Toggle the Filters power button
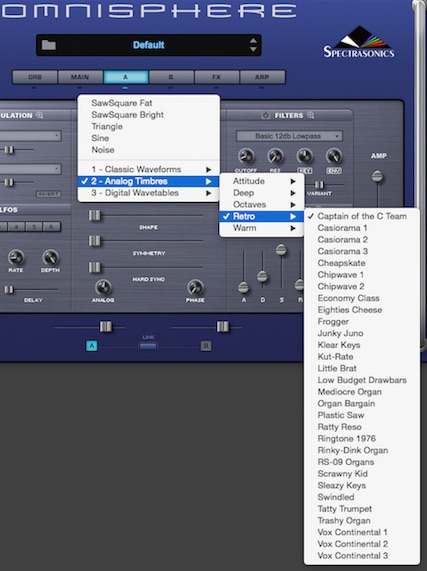Image resolution: width=427 pixels, height=571 pixels. click(265, 115)
